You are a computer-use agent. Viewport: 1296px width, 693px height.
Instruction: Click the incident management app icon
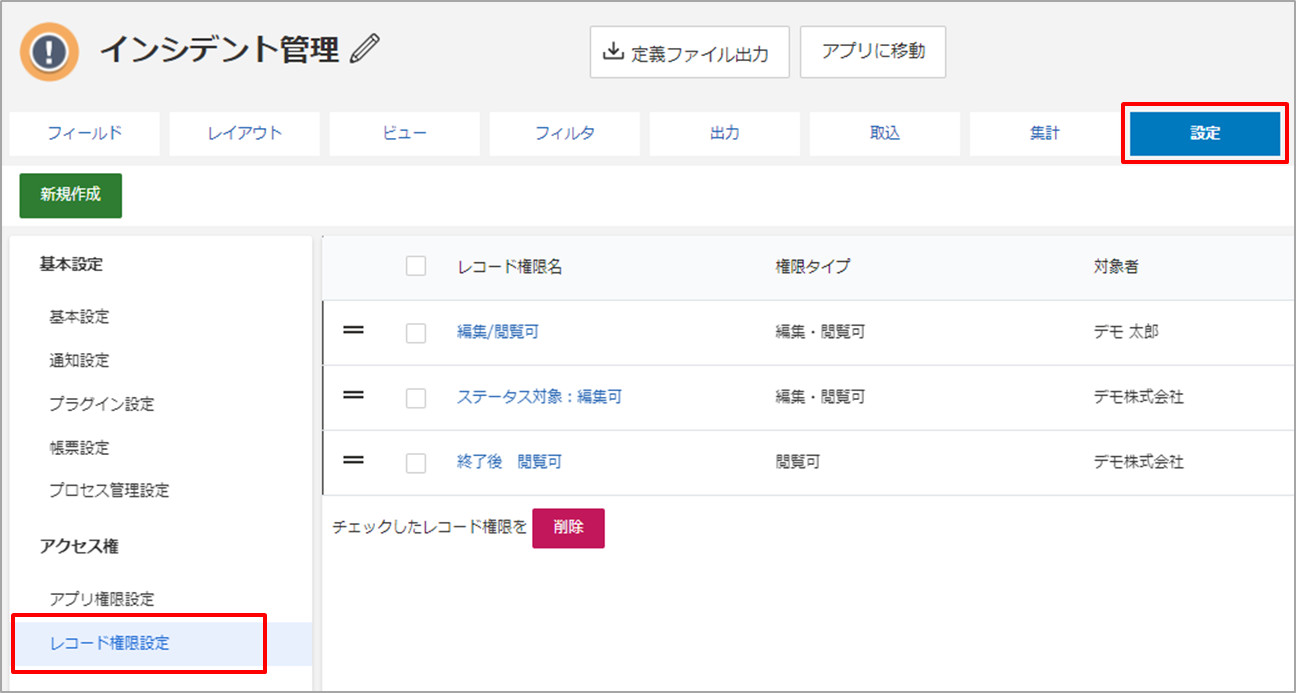pyautogui.click(x=49, y=52)
